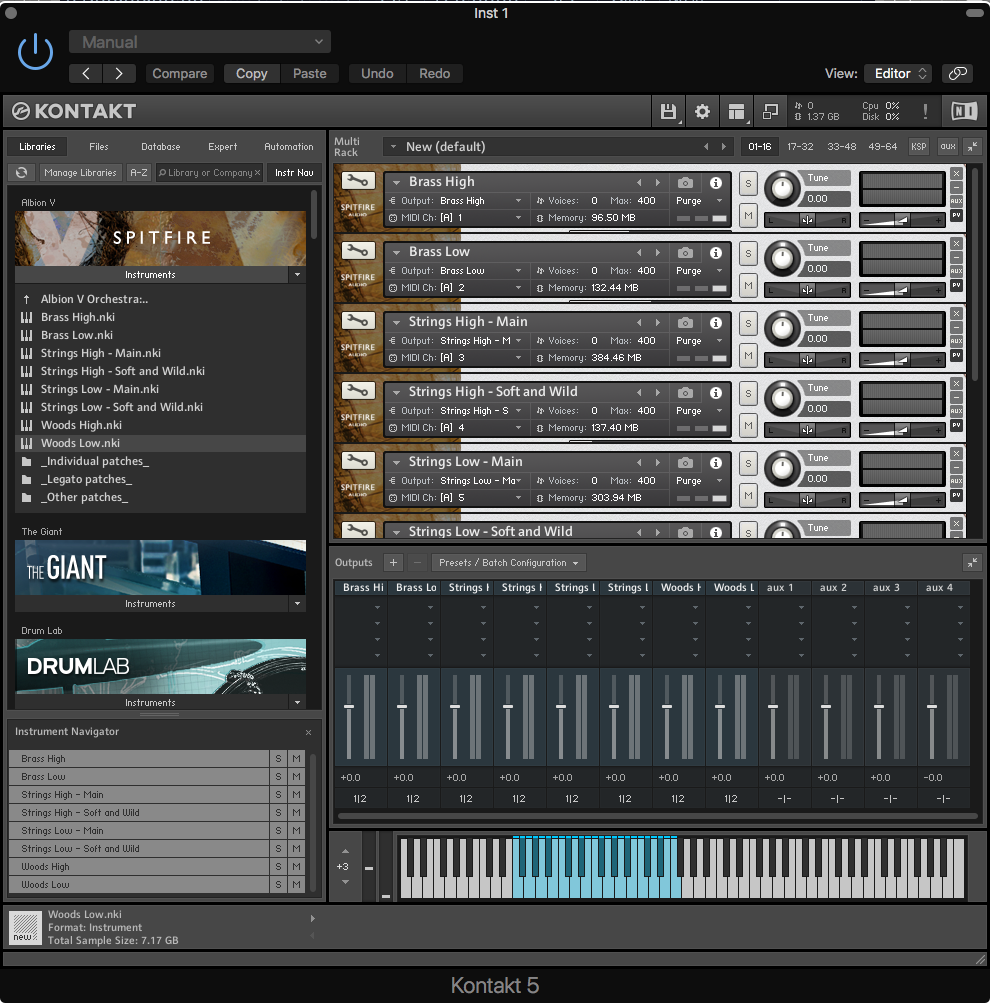
Task: Click the NI logo icon
Action: click(x=964, y=111)
